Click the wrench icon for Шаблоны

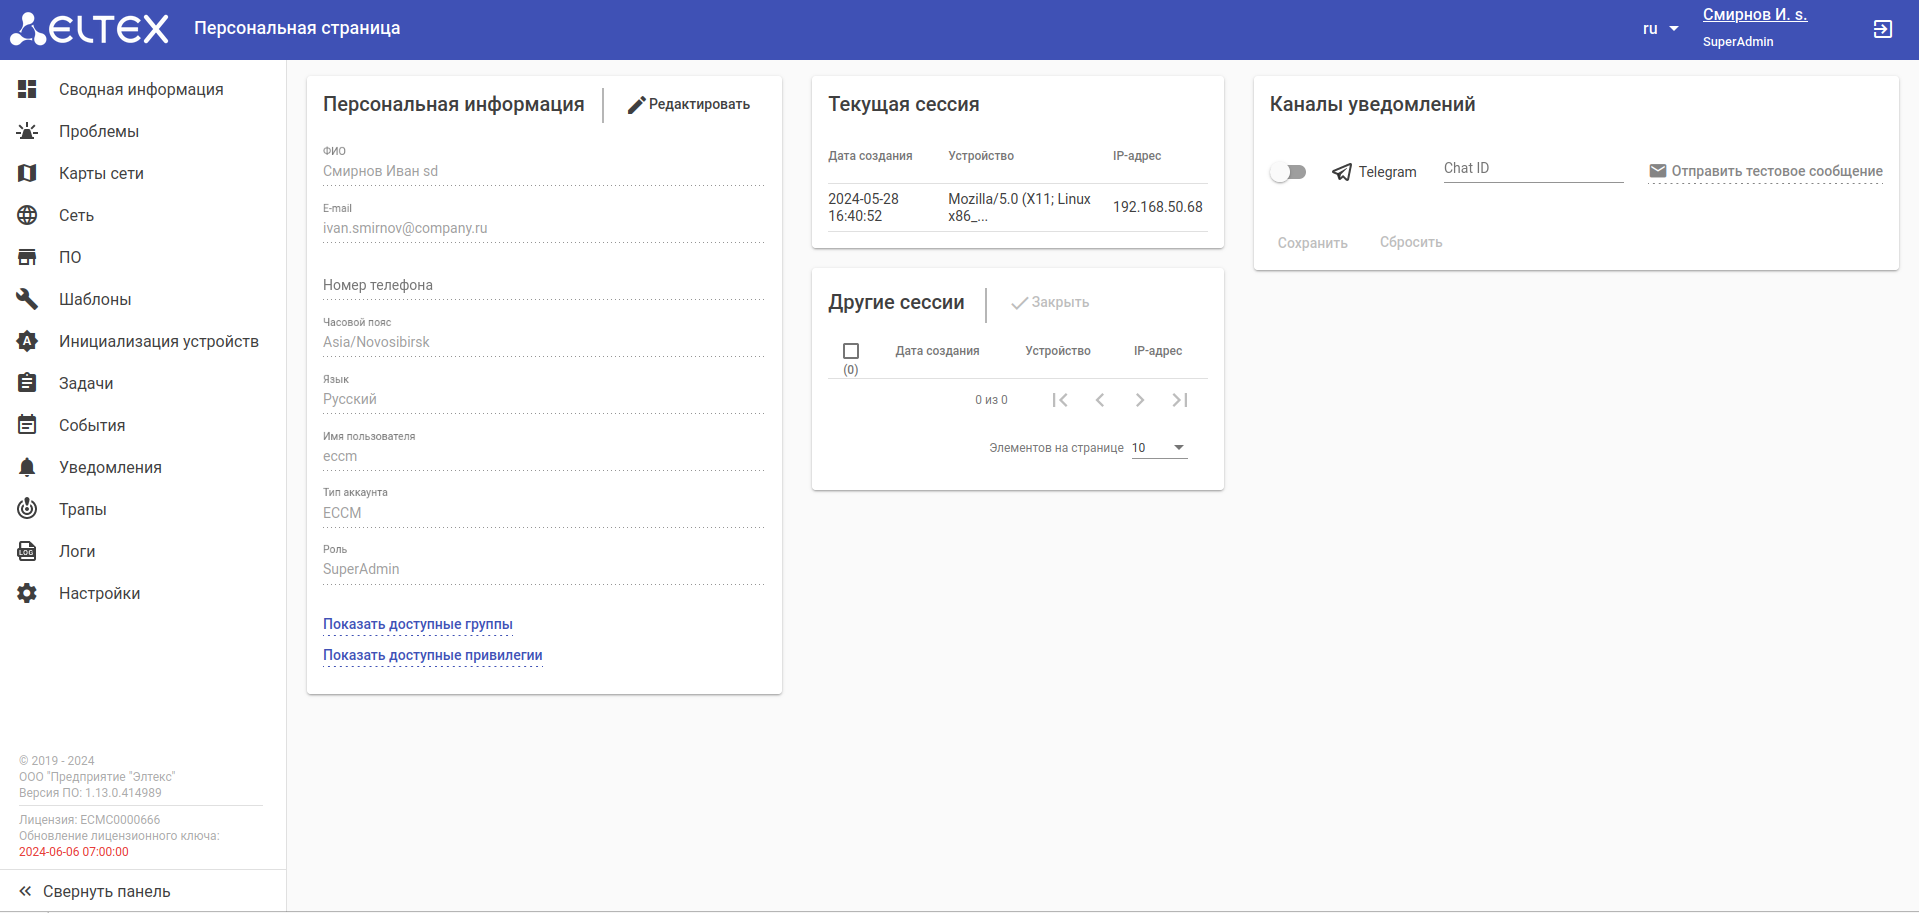[27, 299]
